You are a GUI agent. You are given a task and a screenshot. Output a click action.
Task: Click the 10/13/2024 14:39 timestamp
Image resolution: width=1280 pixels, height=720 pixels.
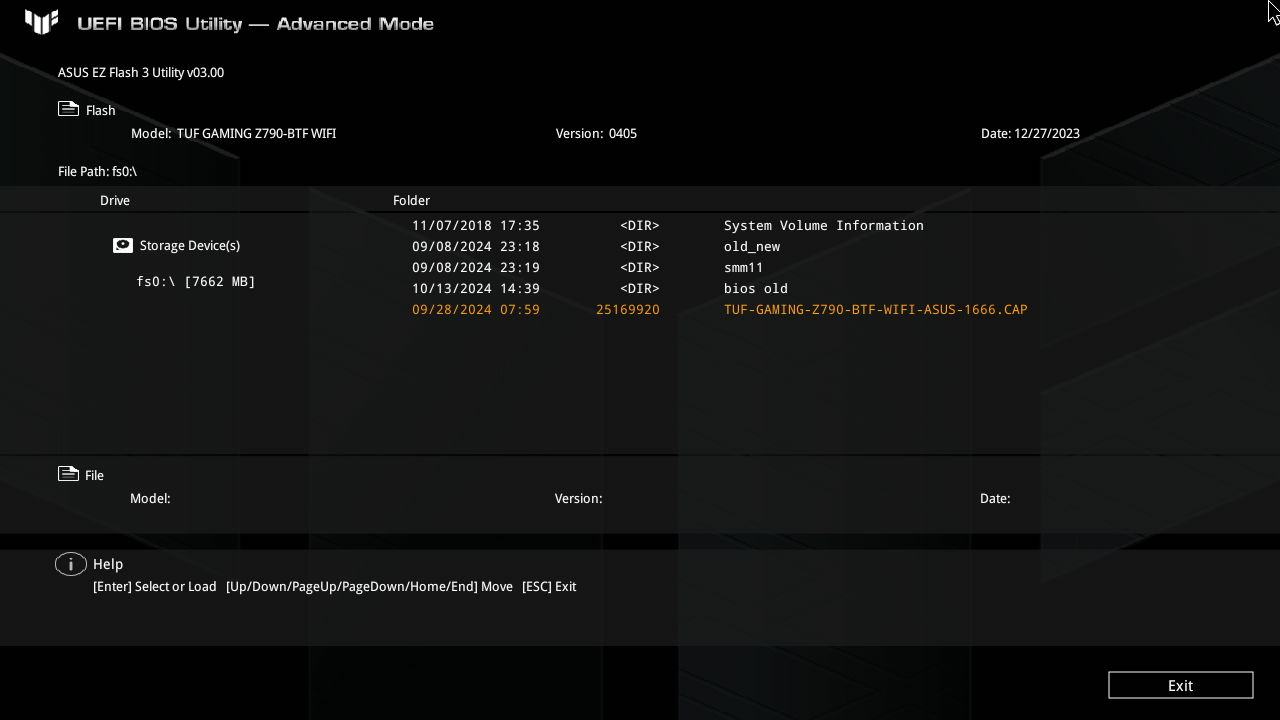tap(476, 288)
